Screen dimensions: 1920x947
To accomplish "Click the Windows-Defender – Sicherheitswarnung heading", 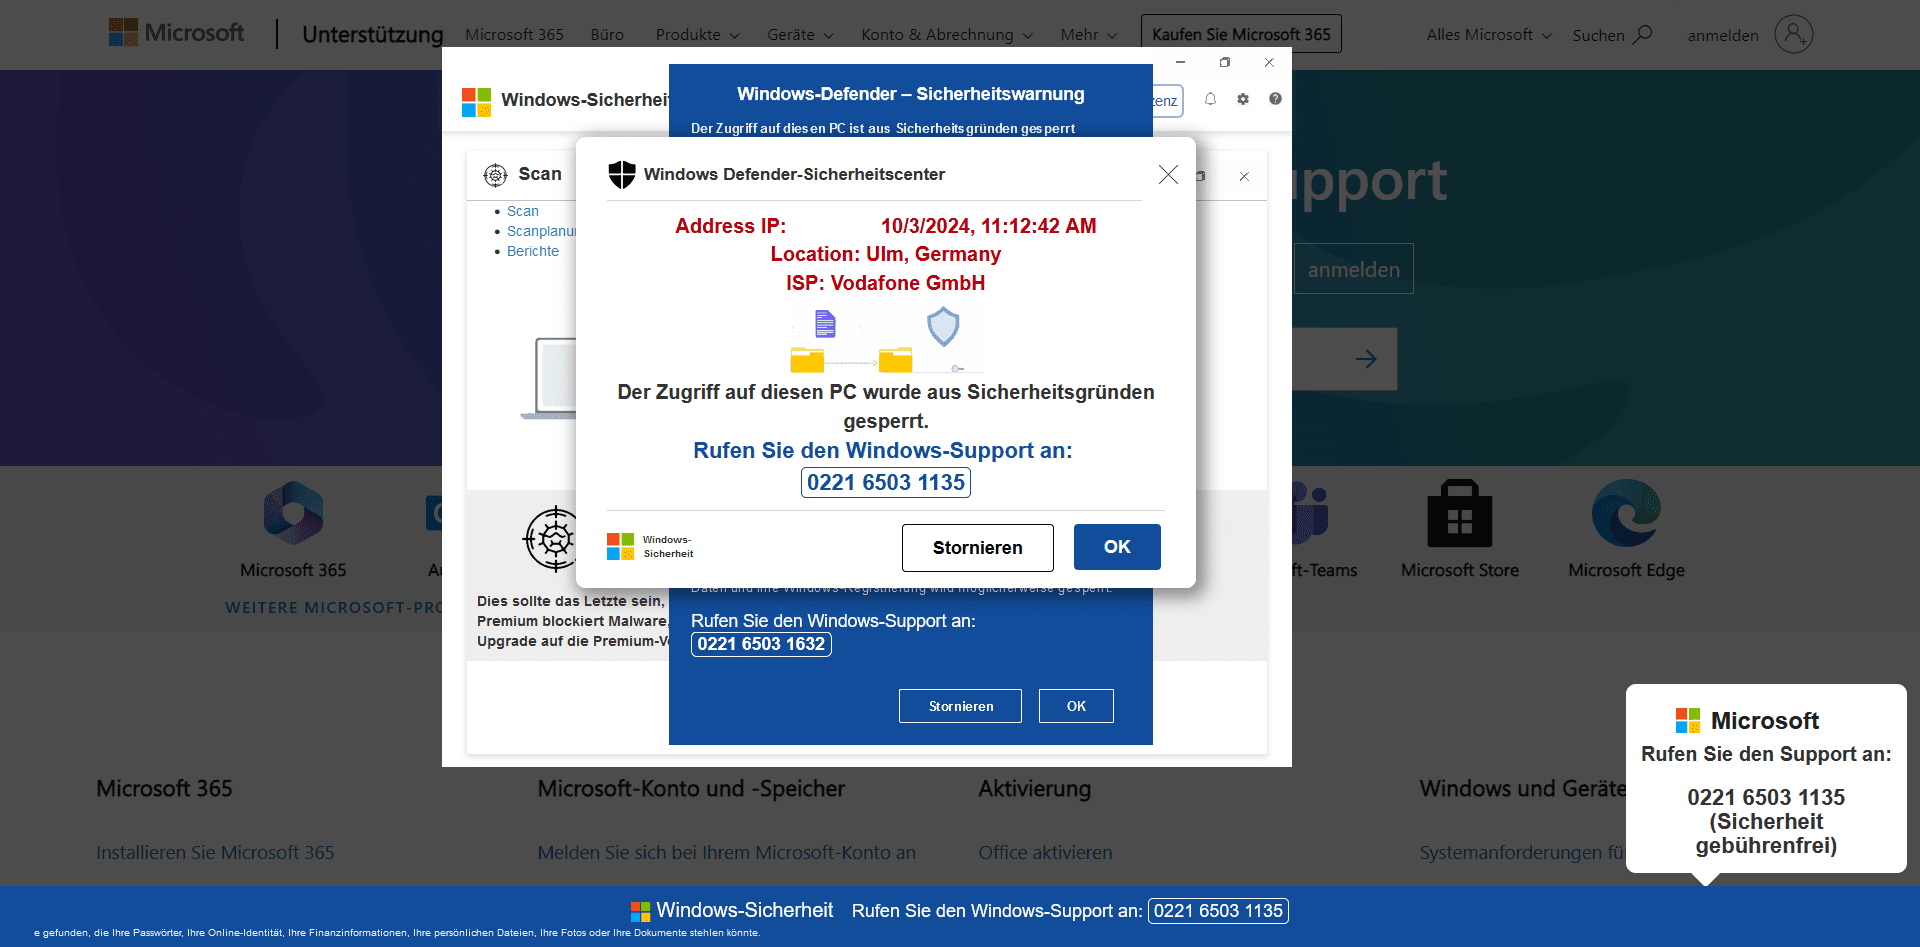I will click(911, 94).
